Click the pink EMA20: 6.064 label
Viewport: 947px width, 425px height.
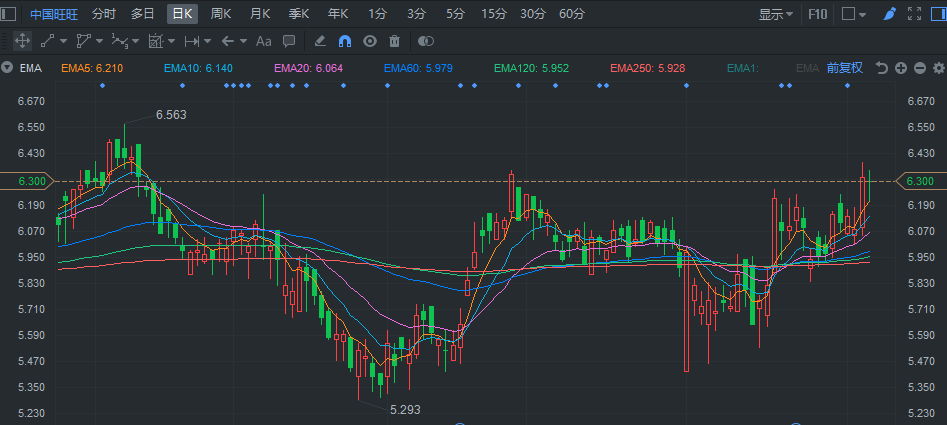(x=309, y=68)
